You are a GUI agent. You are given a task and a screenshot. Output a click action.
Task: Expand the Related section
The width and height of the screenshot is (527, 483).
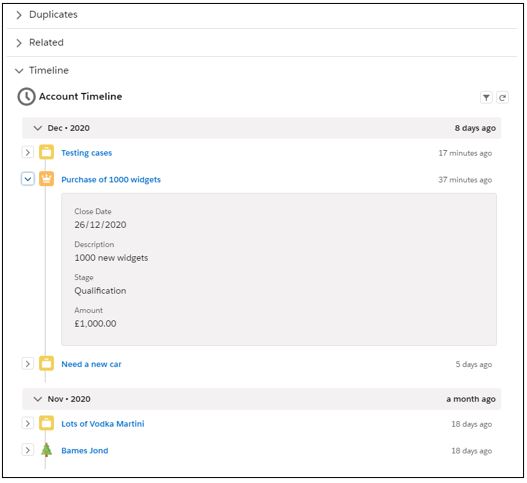(19, 43)
